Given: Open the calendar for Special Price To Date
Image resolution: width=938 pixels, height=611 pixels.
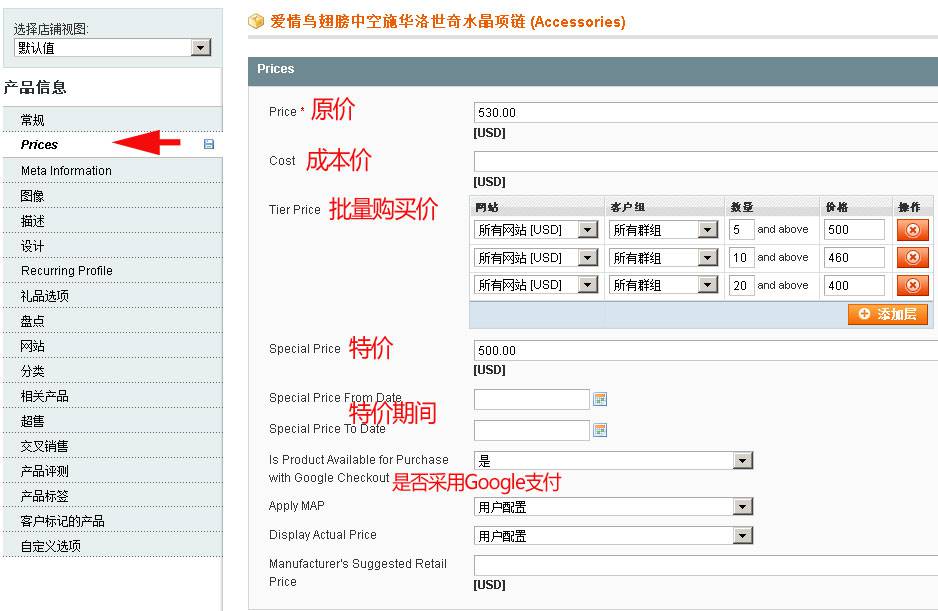Looking at the screenshot, I should 598,430.
